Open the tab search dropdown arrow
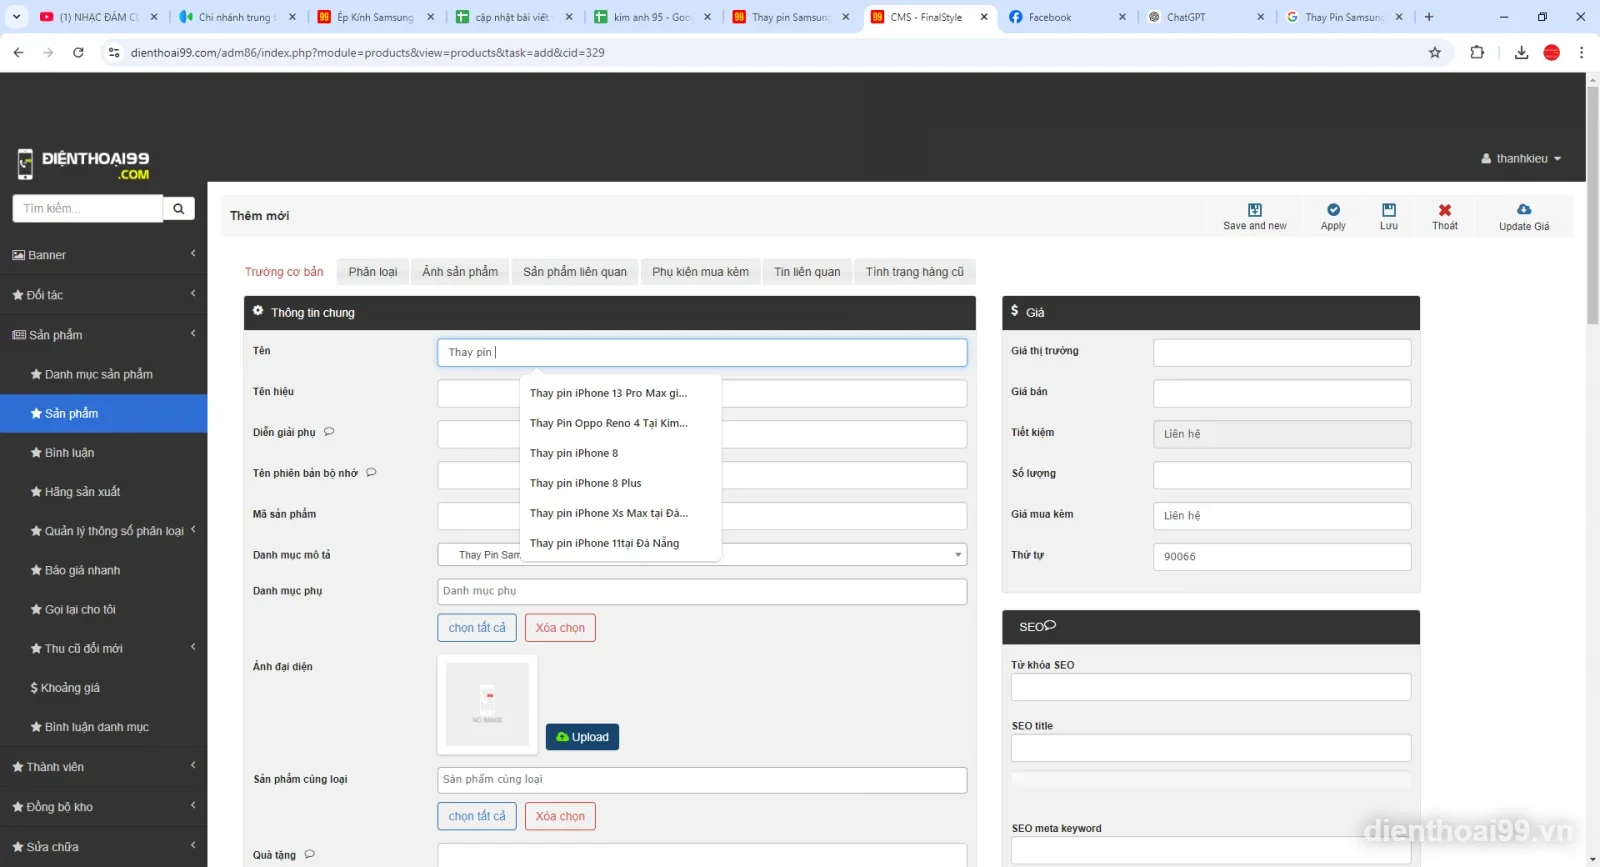Image resolution: width=1600 pixels, height=867 pixels. 16,17
